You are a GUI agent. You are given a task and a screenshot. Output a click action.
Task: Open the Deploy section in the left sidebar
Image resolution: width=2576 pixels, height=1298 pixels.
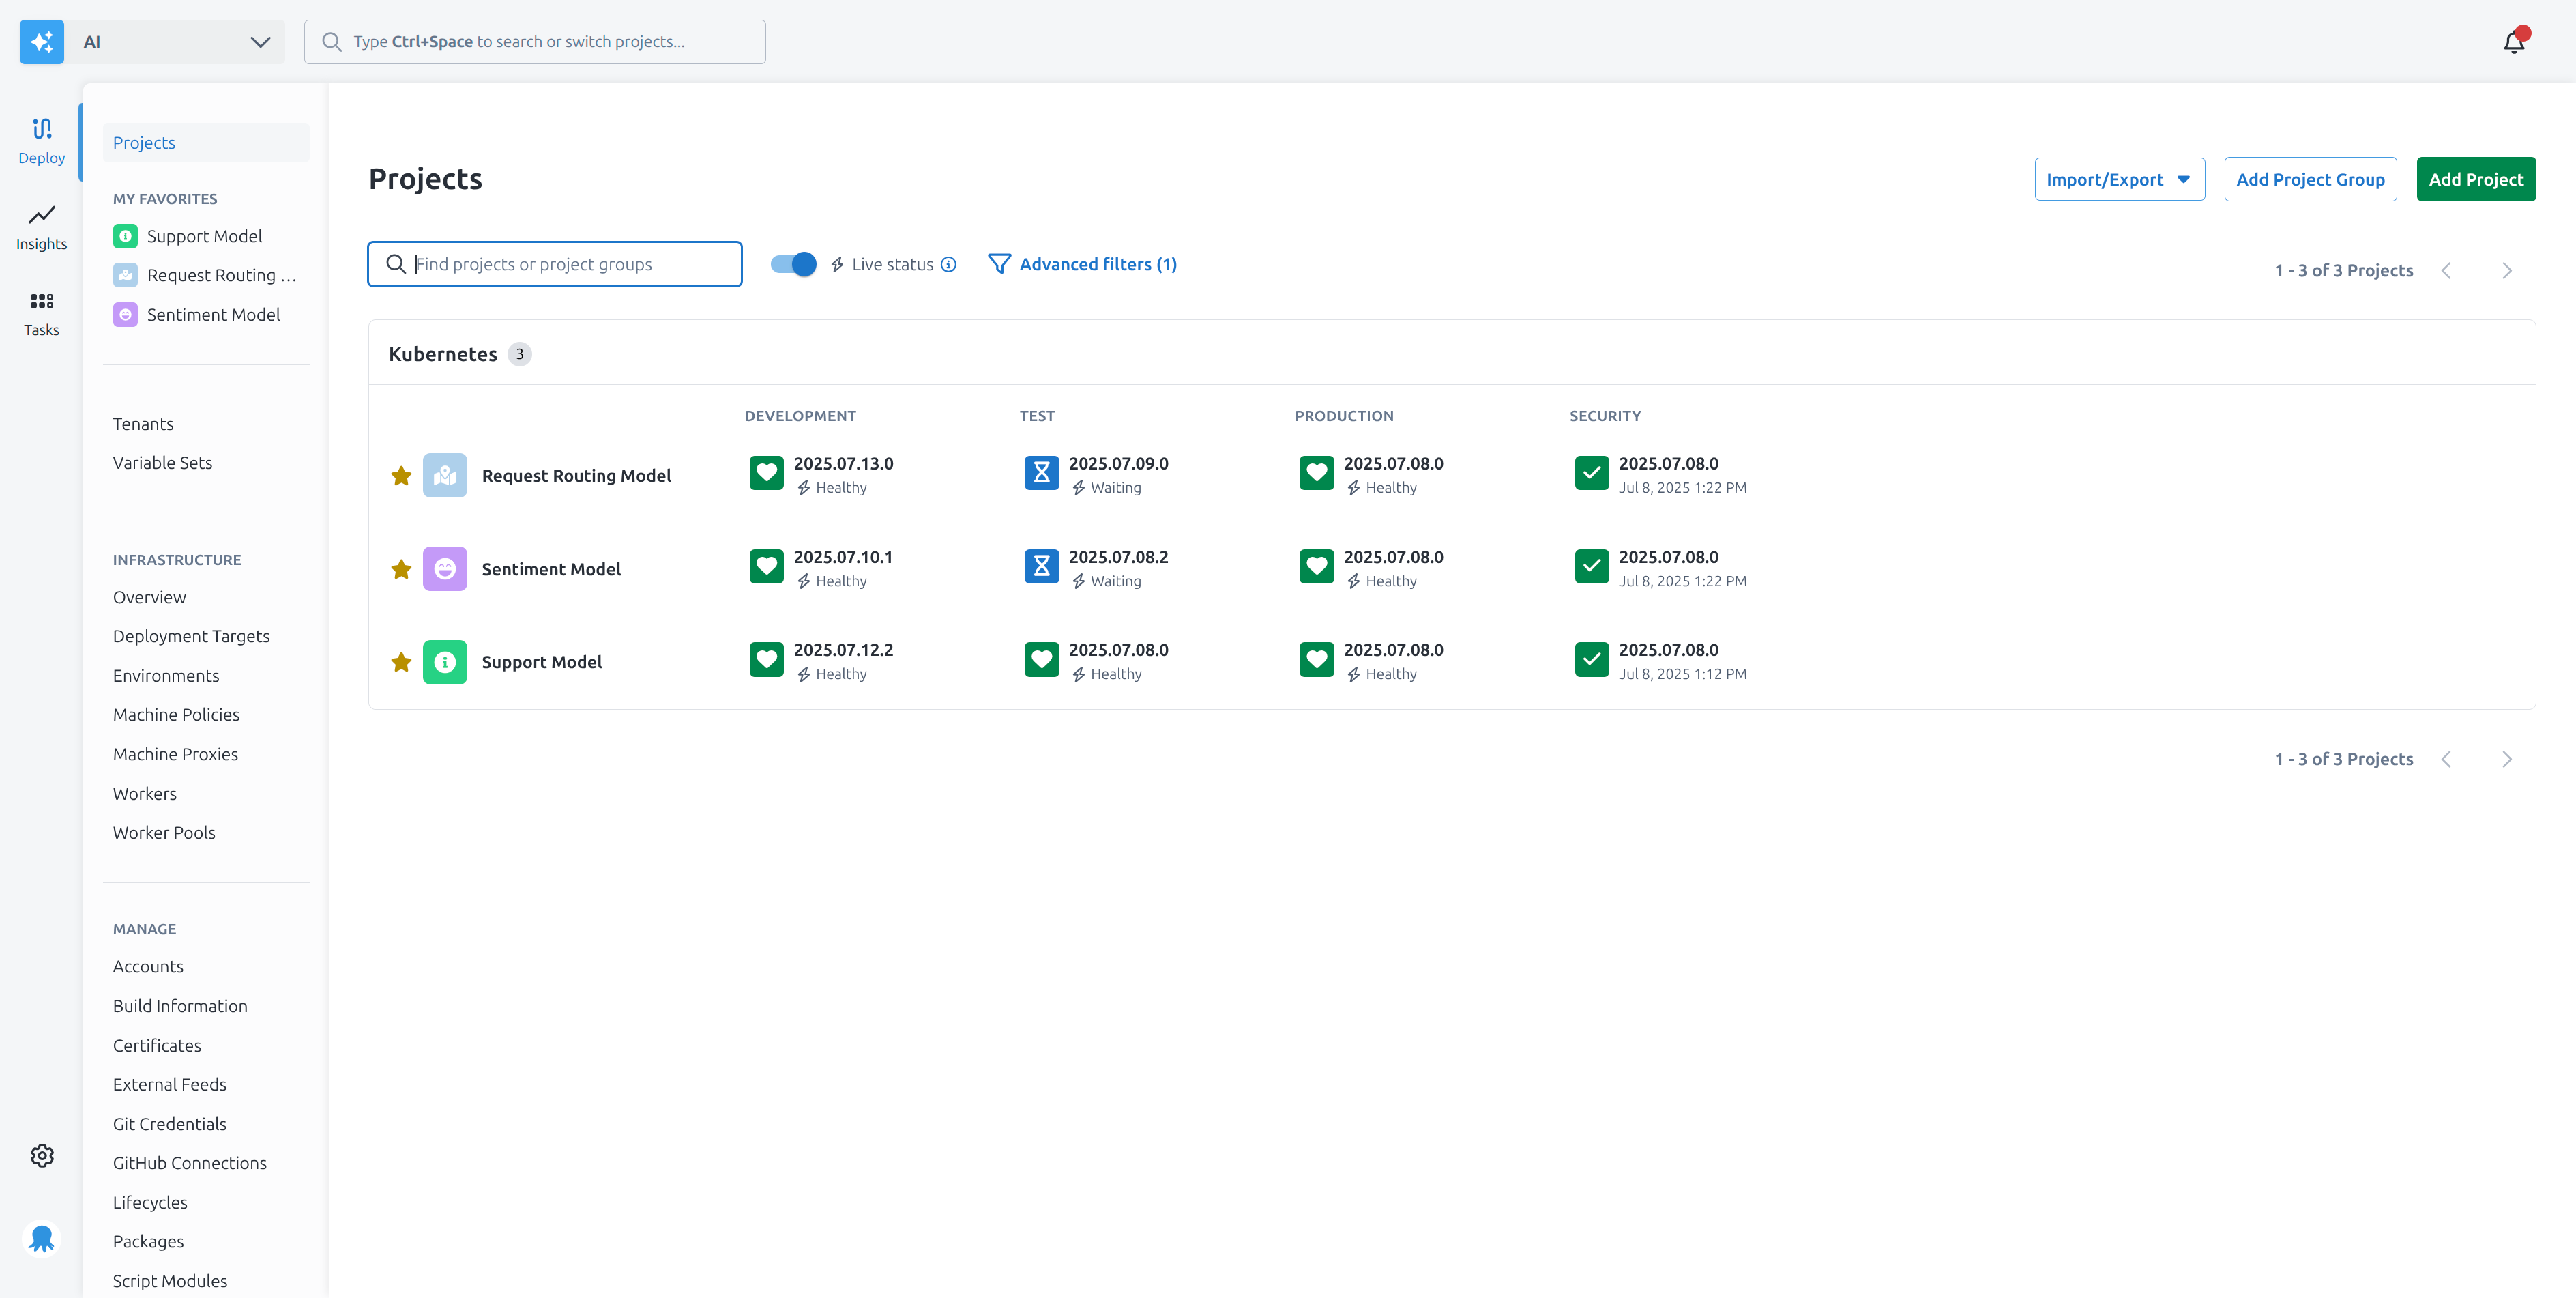click(x=41, y=140)
